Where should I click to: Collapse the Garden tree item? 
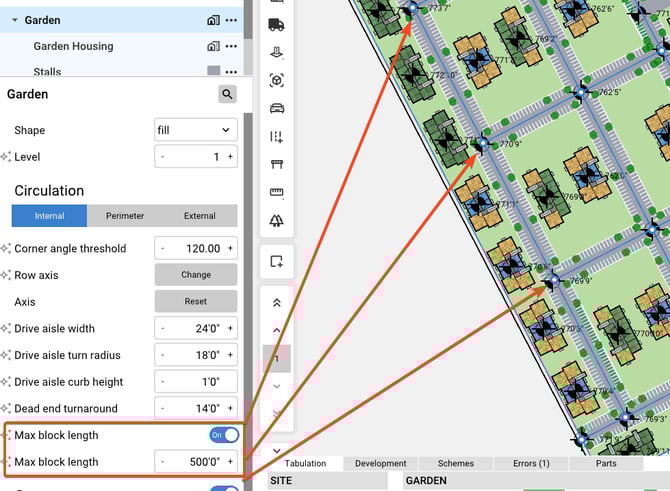(x=15, y=20)
